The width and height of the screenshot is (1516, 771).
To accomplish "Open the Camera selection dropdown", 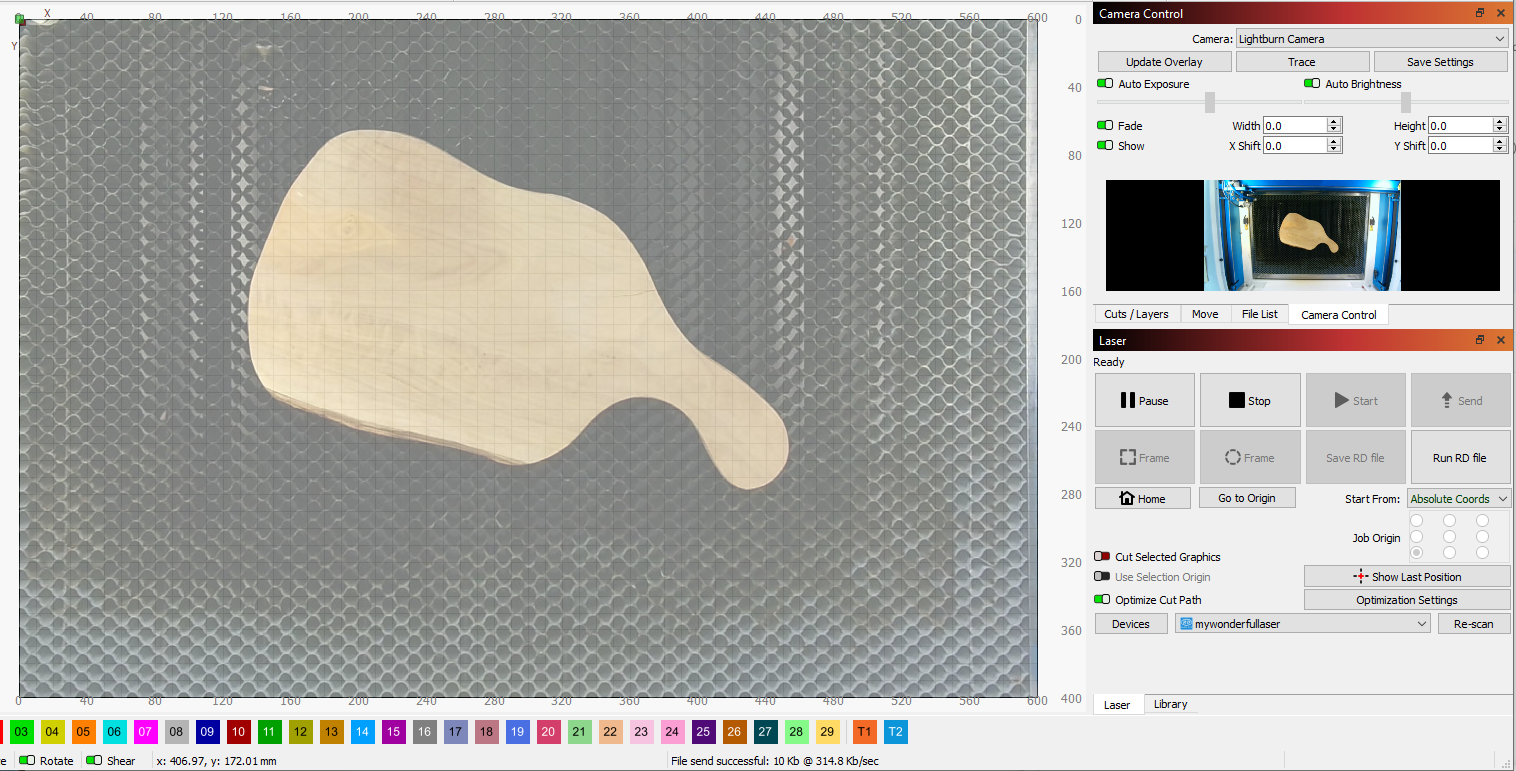I will [x=1371, y=39].
